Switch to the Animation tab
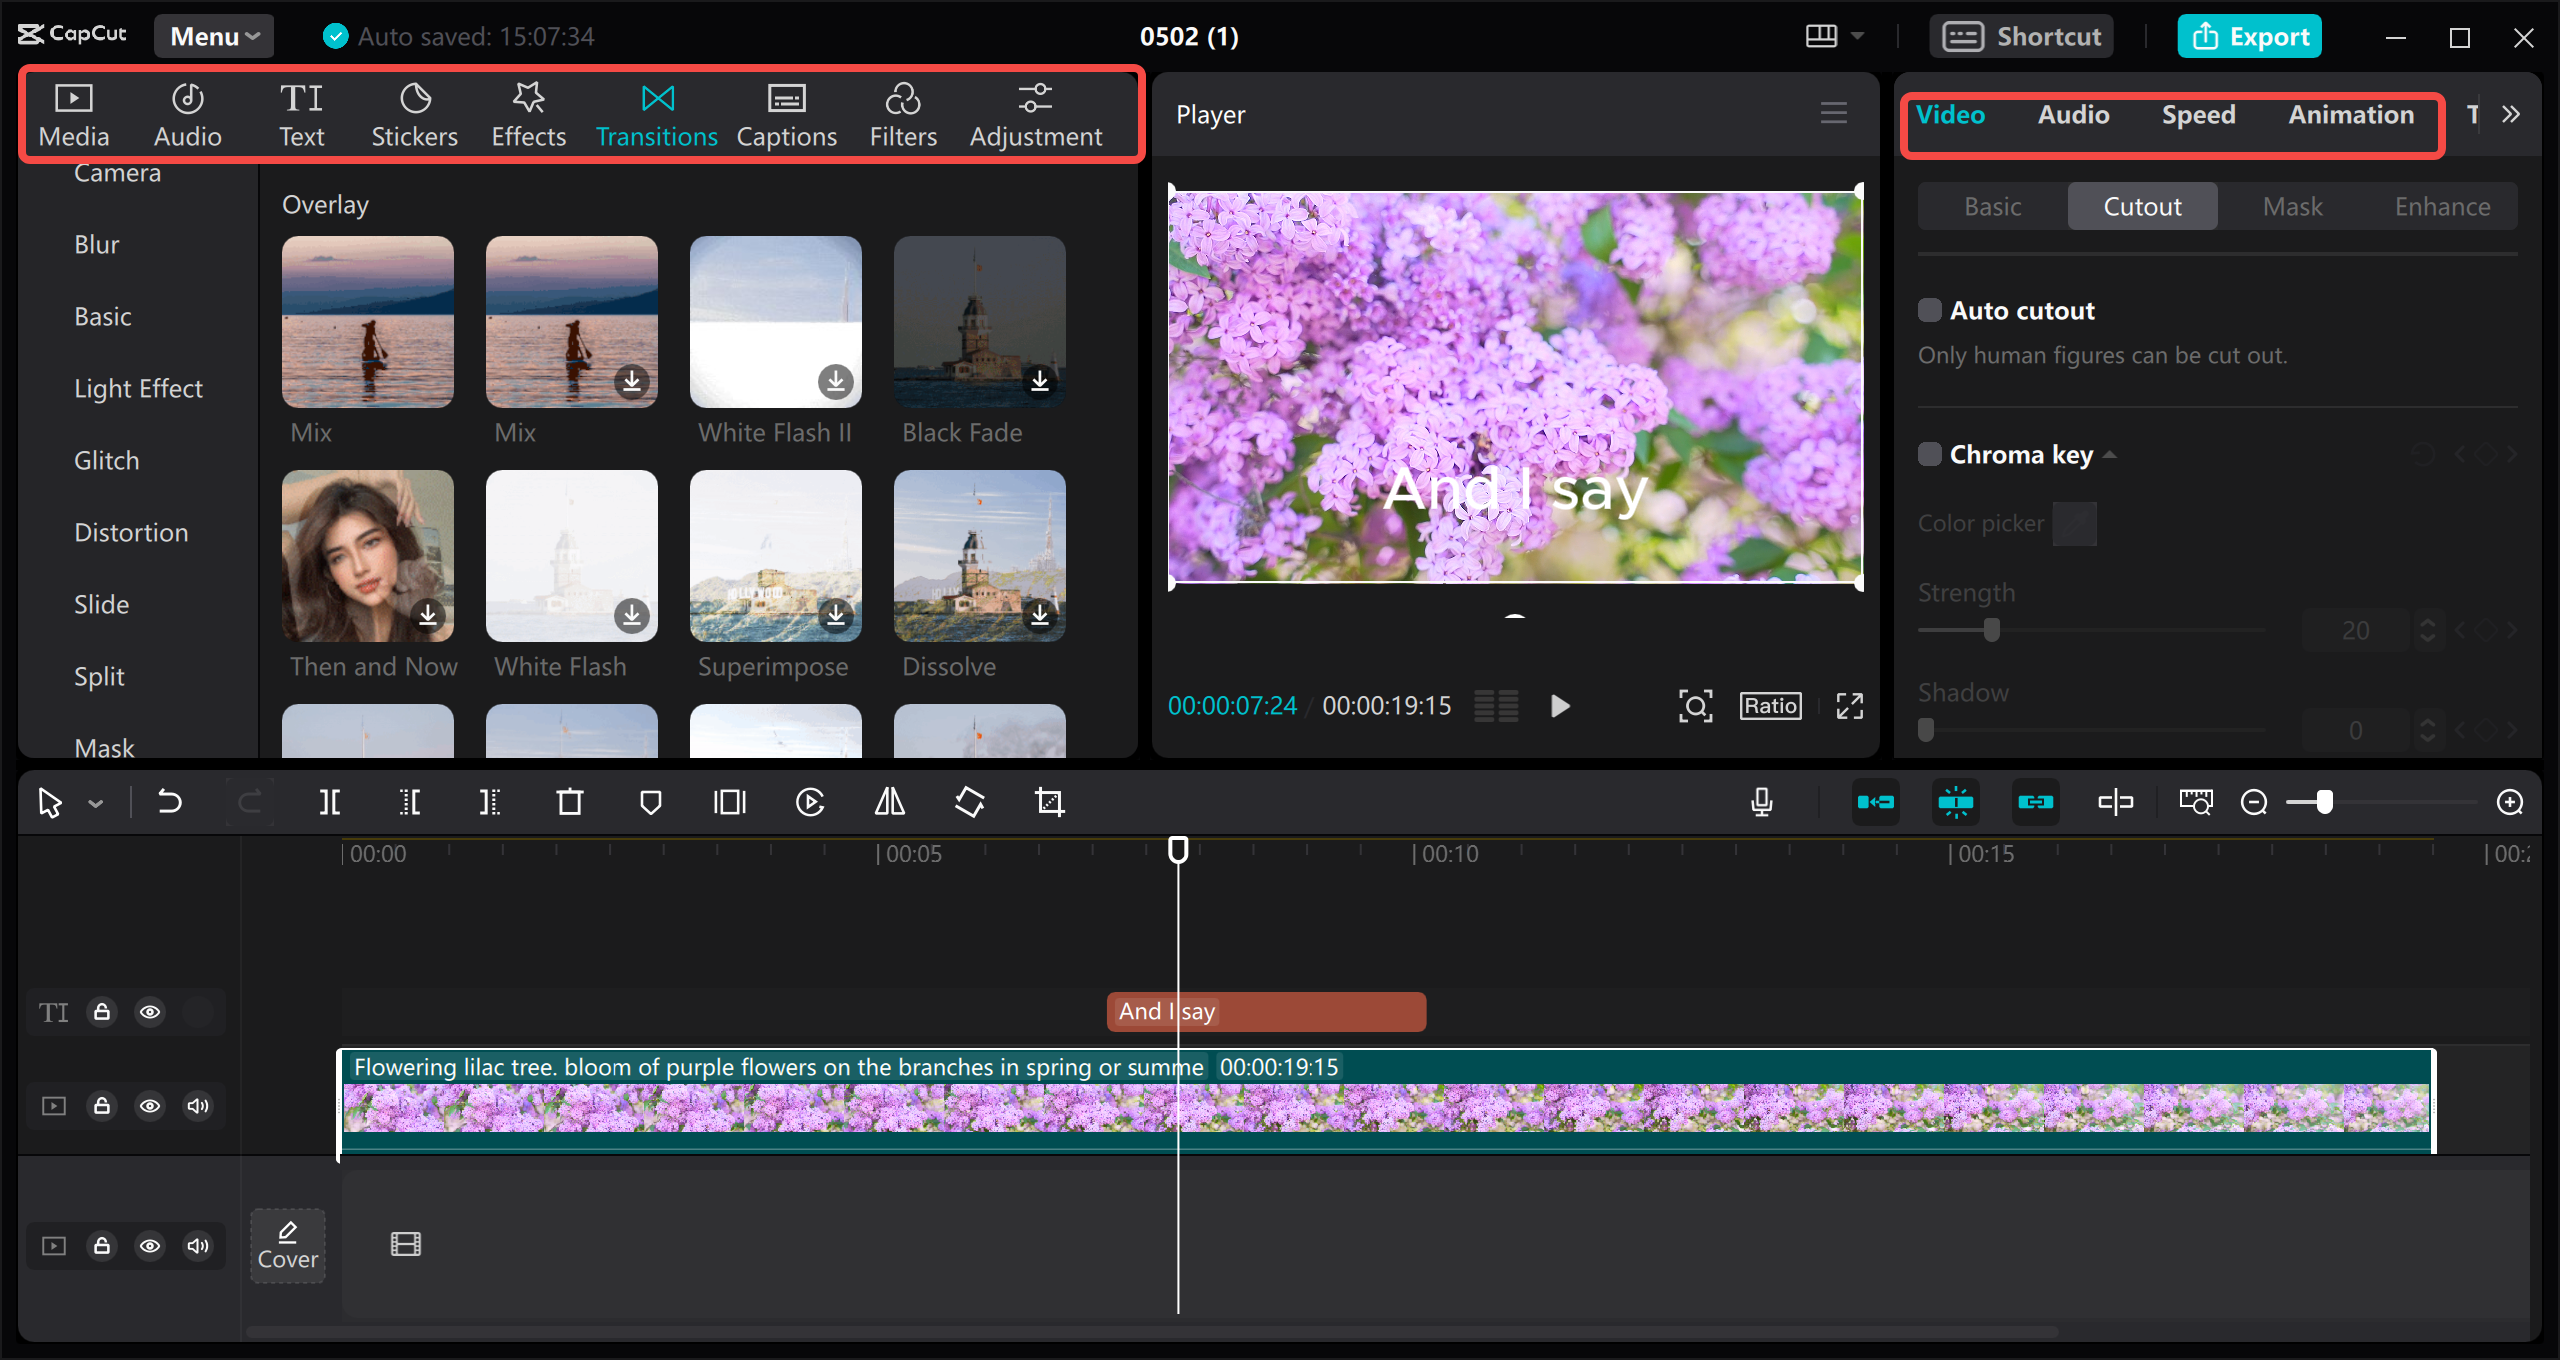The image size is (2560, 1360). (2351, 115)
